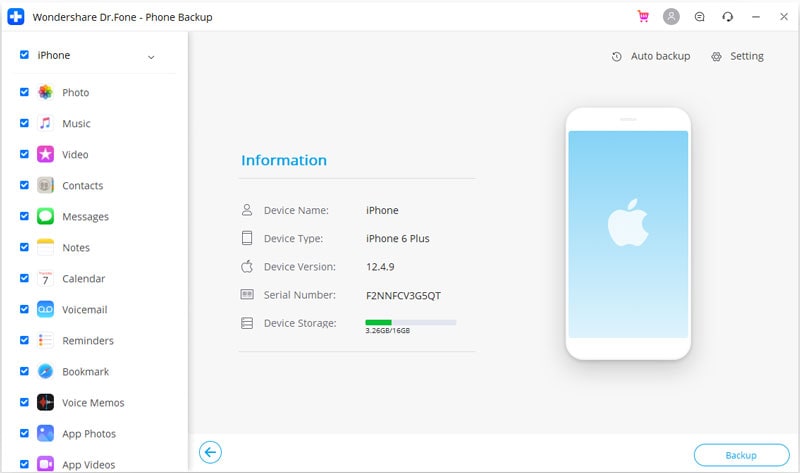The width and height of the screenshot is (800, 473).
Task: Open the user account profile icon
Action: [671, 17]
